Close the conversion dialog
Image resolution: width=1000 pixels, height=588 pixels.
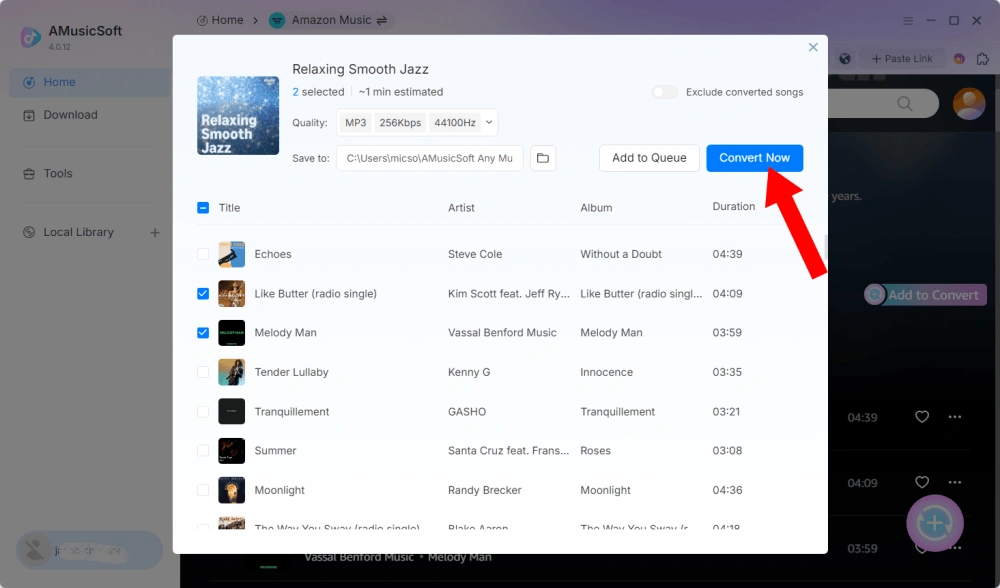(813, 47)
